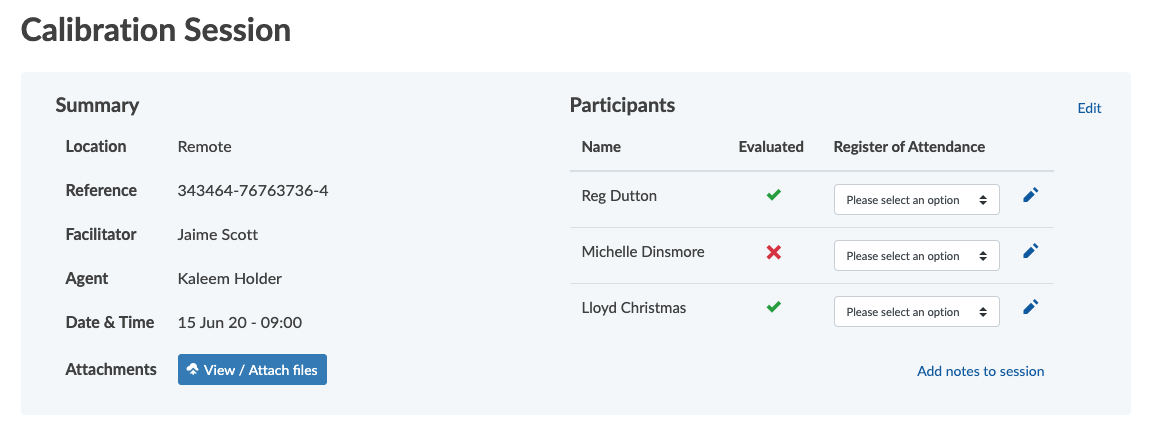Select the Evaluated column header
Image resolution: width=1152 pixels, height=434 pixels.
(771, 146)
